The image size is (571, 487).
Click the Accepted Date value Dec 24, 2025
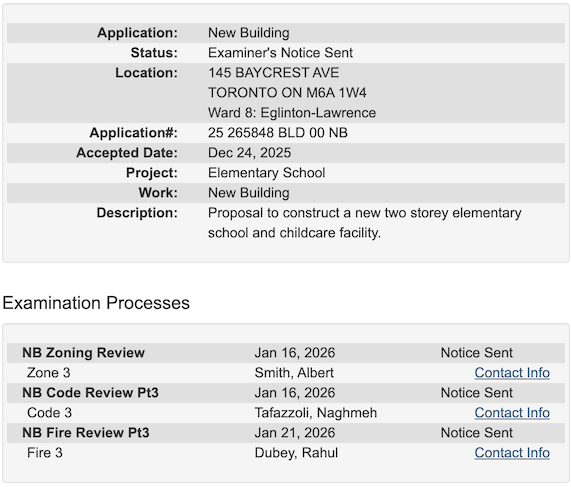pos(249,153)
